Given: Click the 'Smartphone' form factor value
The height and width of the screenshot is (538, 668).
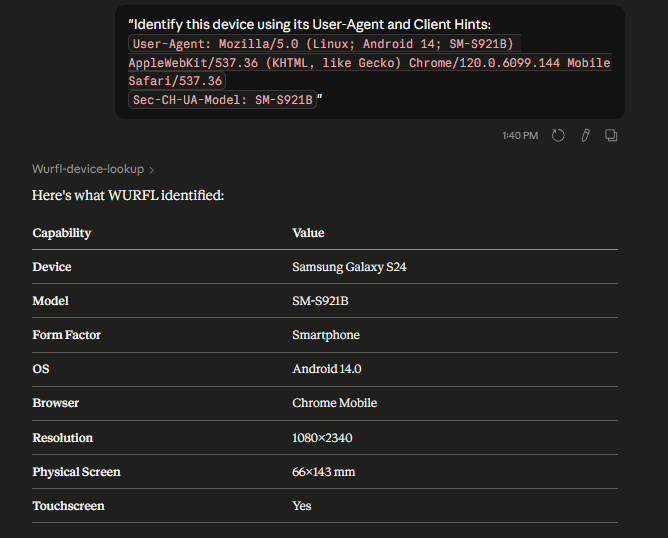Looking at the screenshot, I should 326,335.
